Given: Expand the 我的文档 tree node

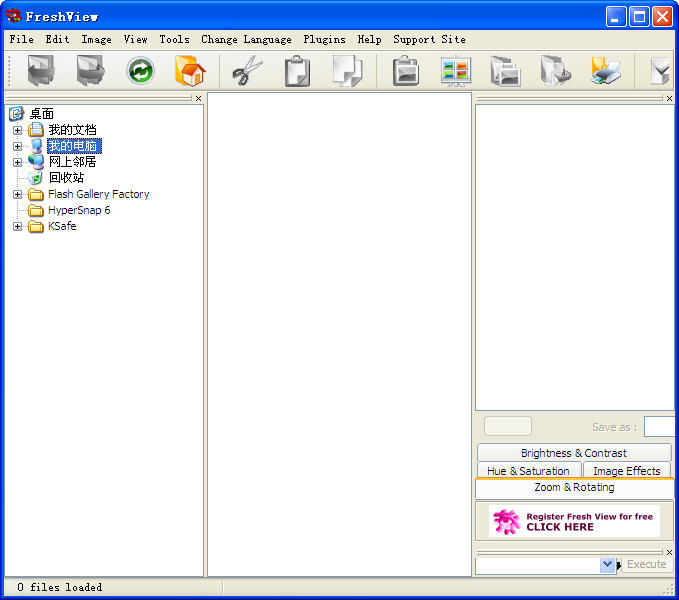Looking at the screenshot, I should click(x=17, y=130).
